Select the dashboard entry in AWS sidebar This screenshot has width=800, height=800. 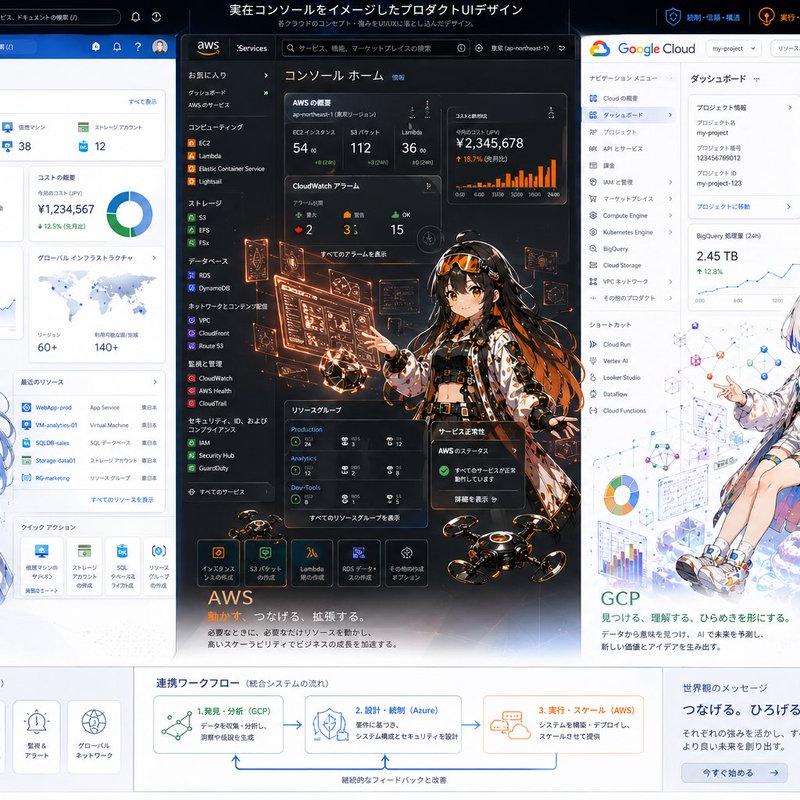pos(207,92)
